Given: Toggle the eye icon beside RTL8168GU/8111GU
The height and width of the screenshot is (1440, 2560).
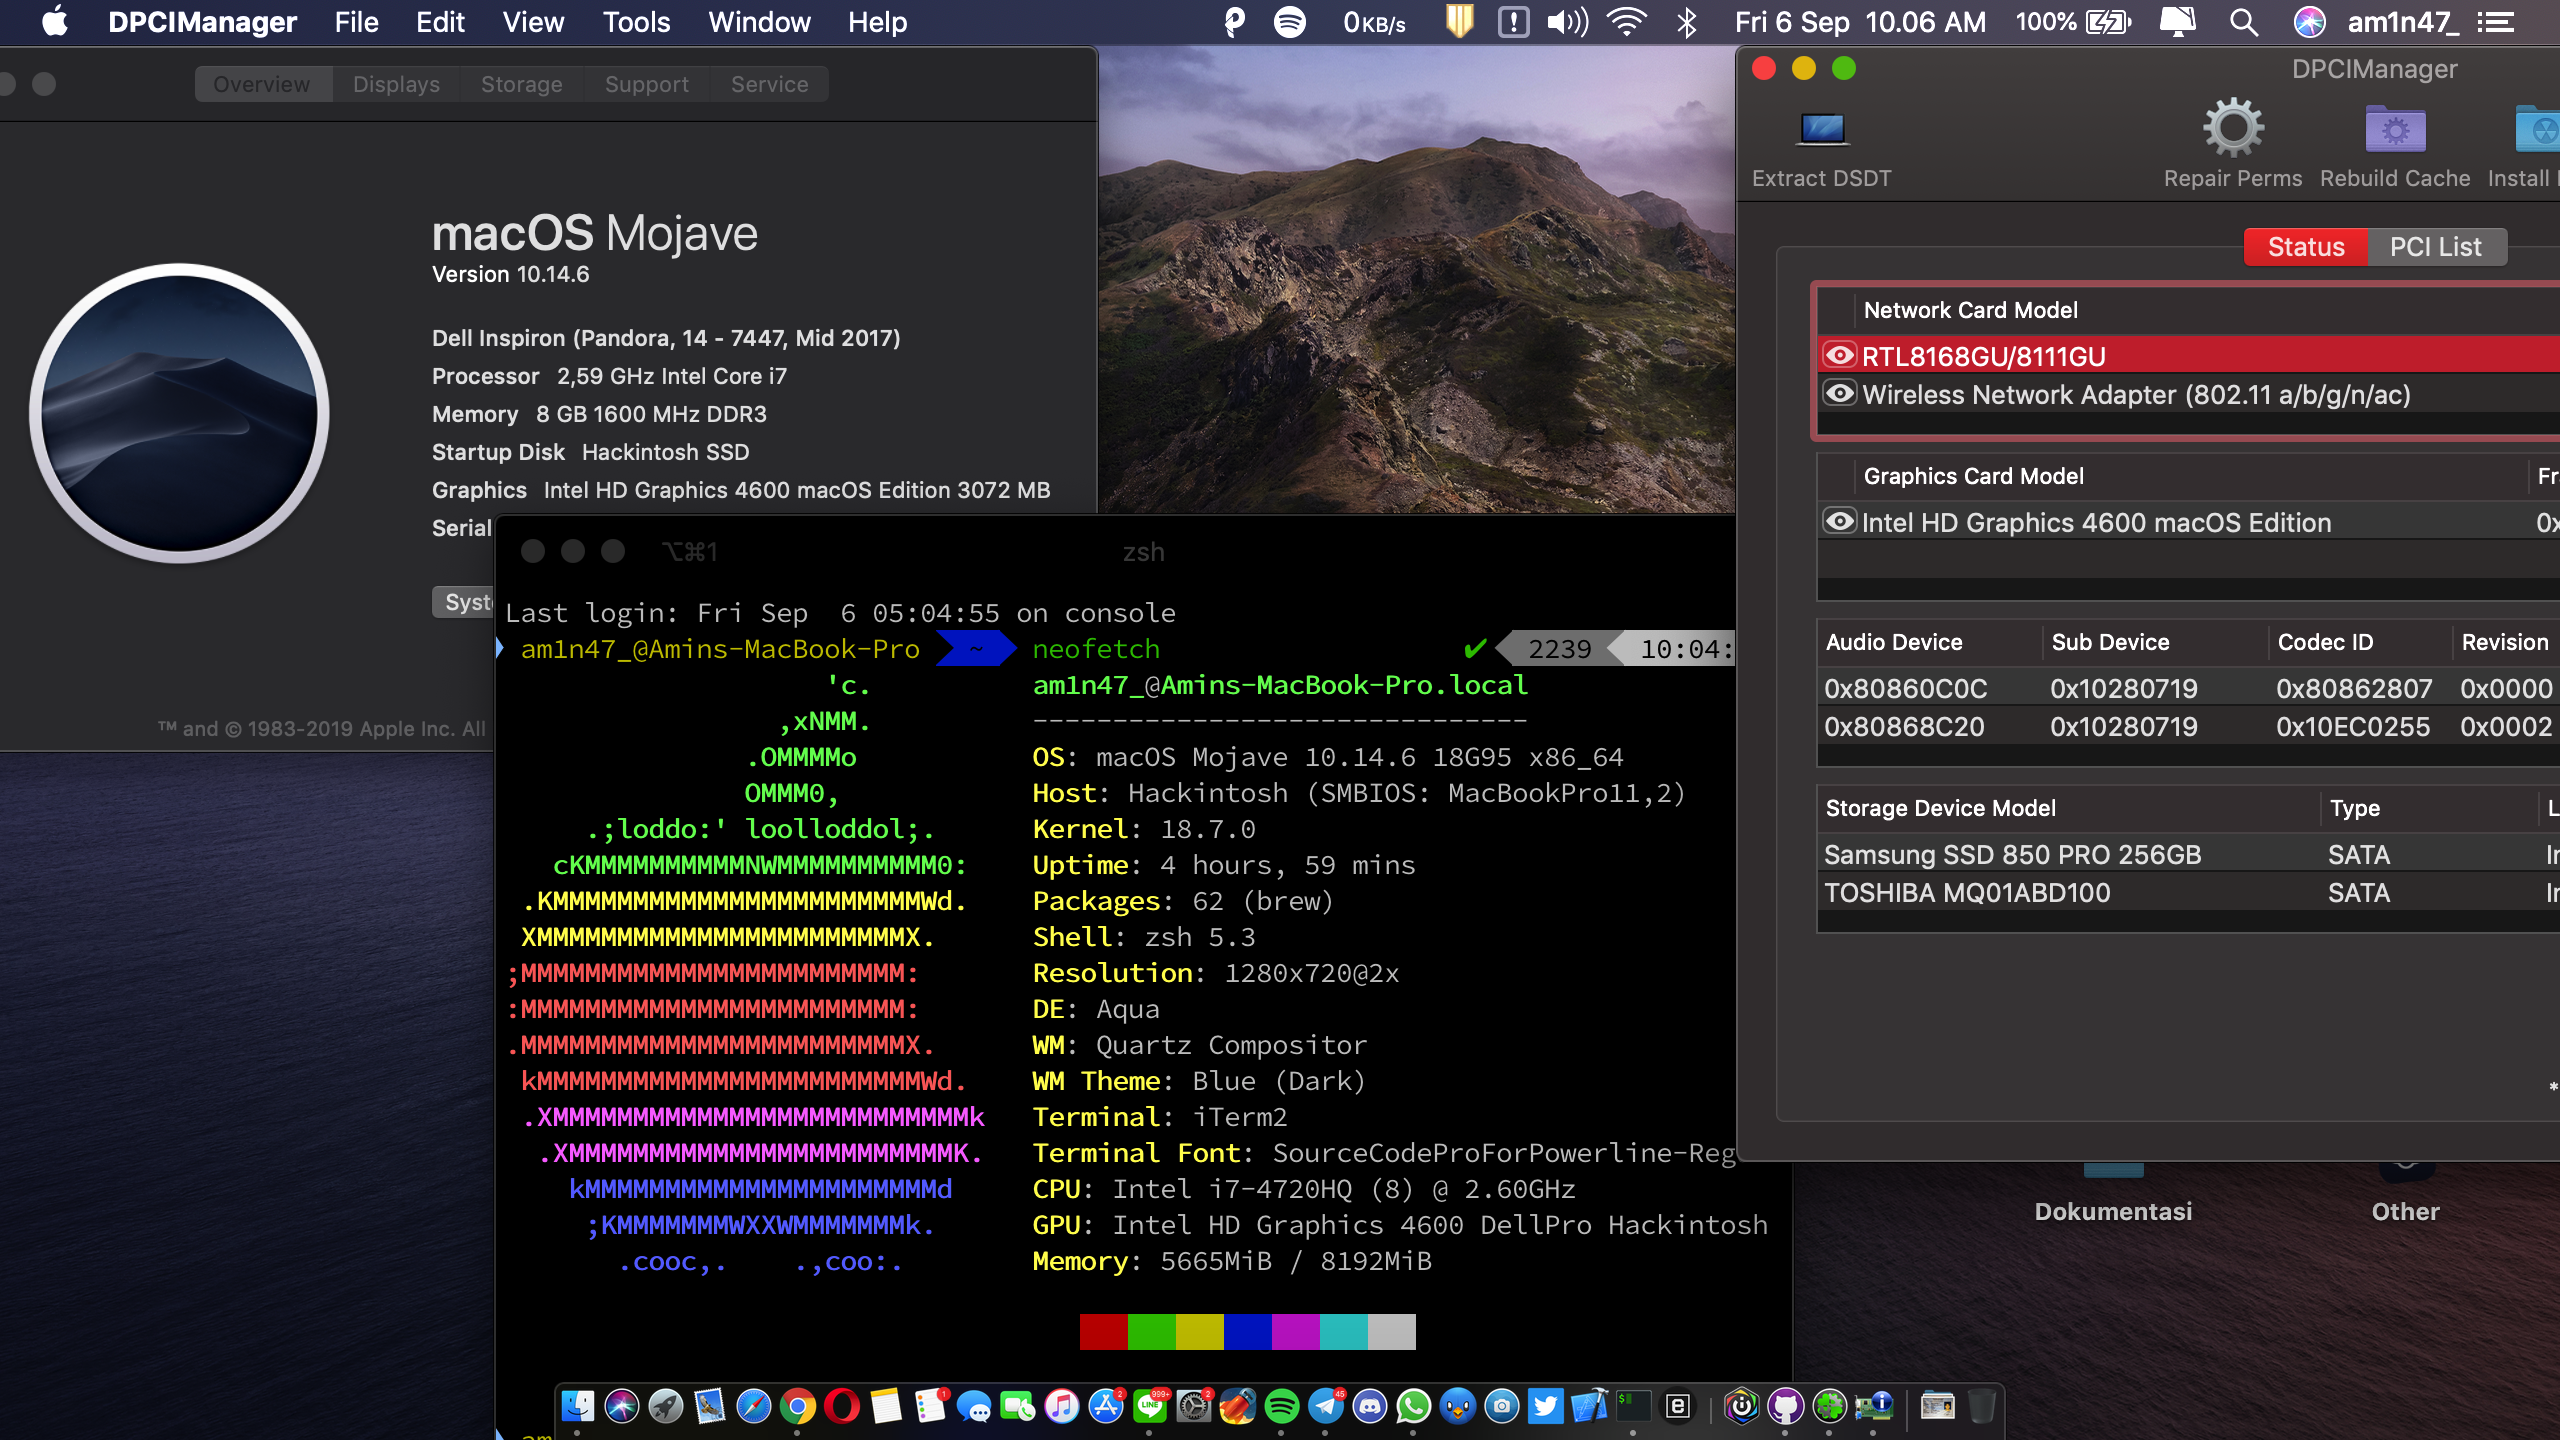Looking at the screenshot, I should click(x=1840, y=355).
